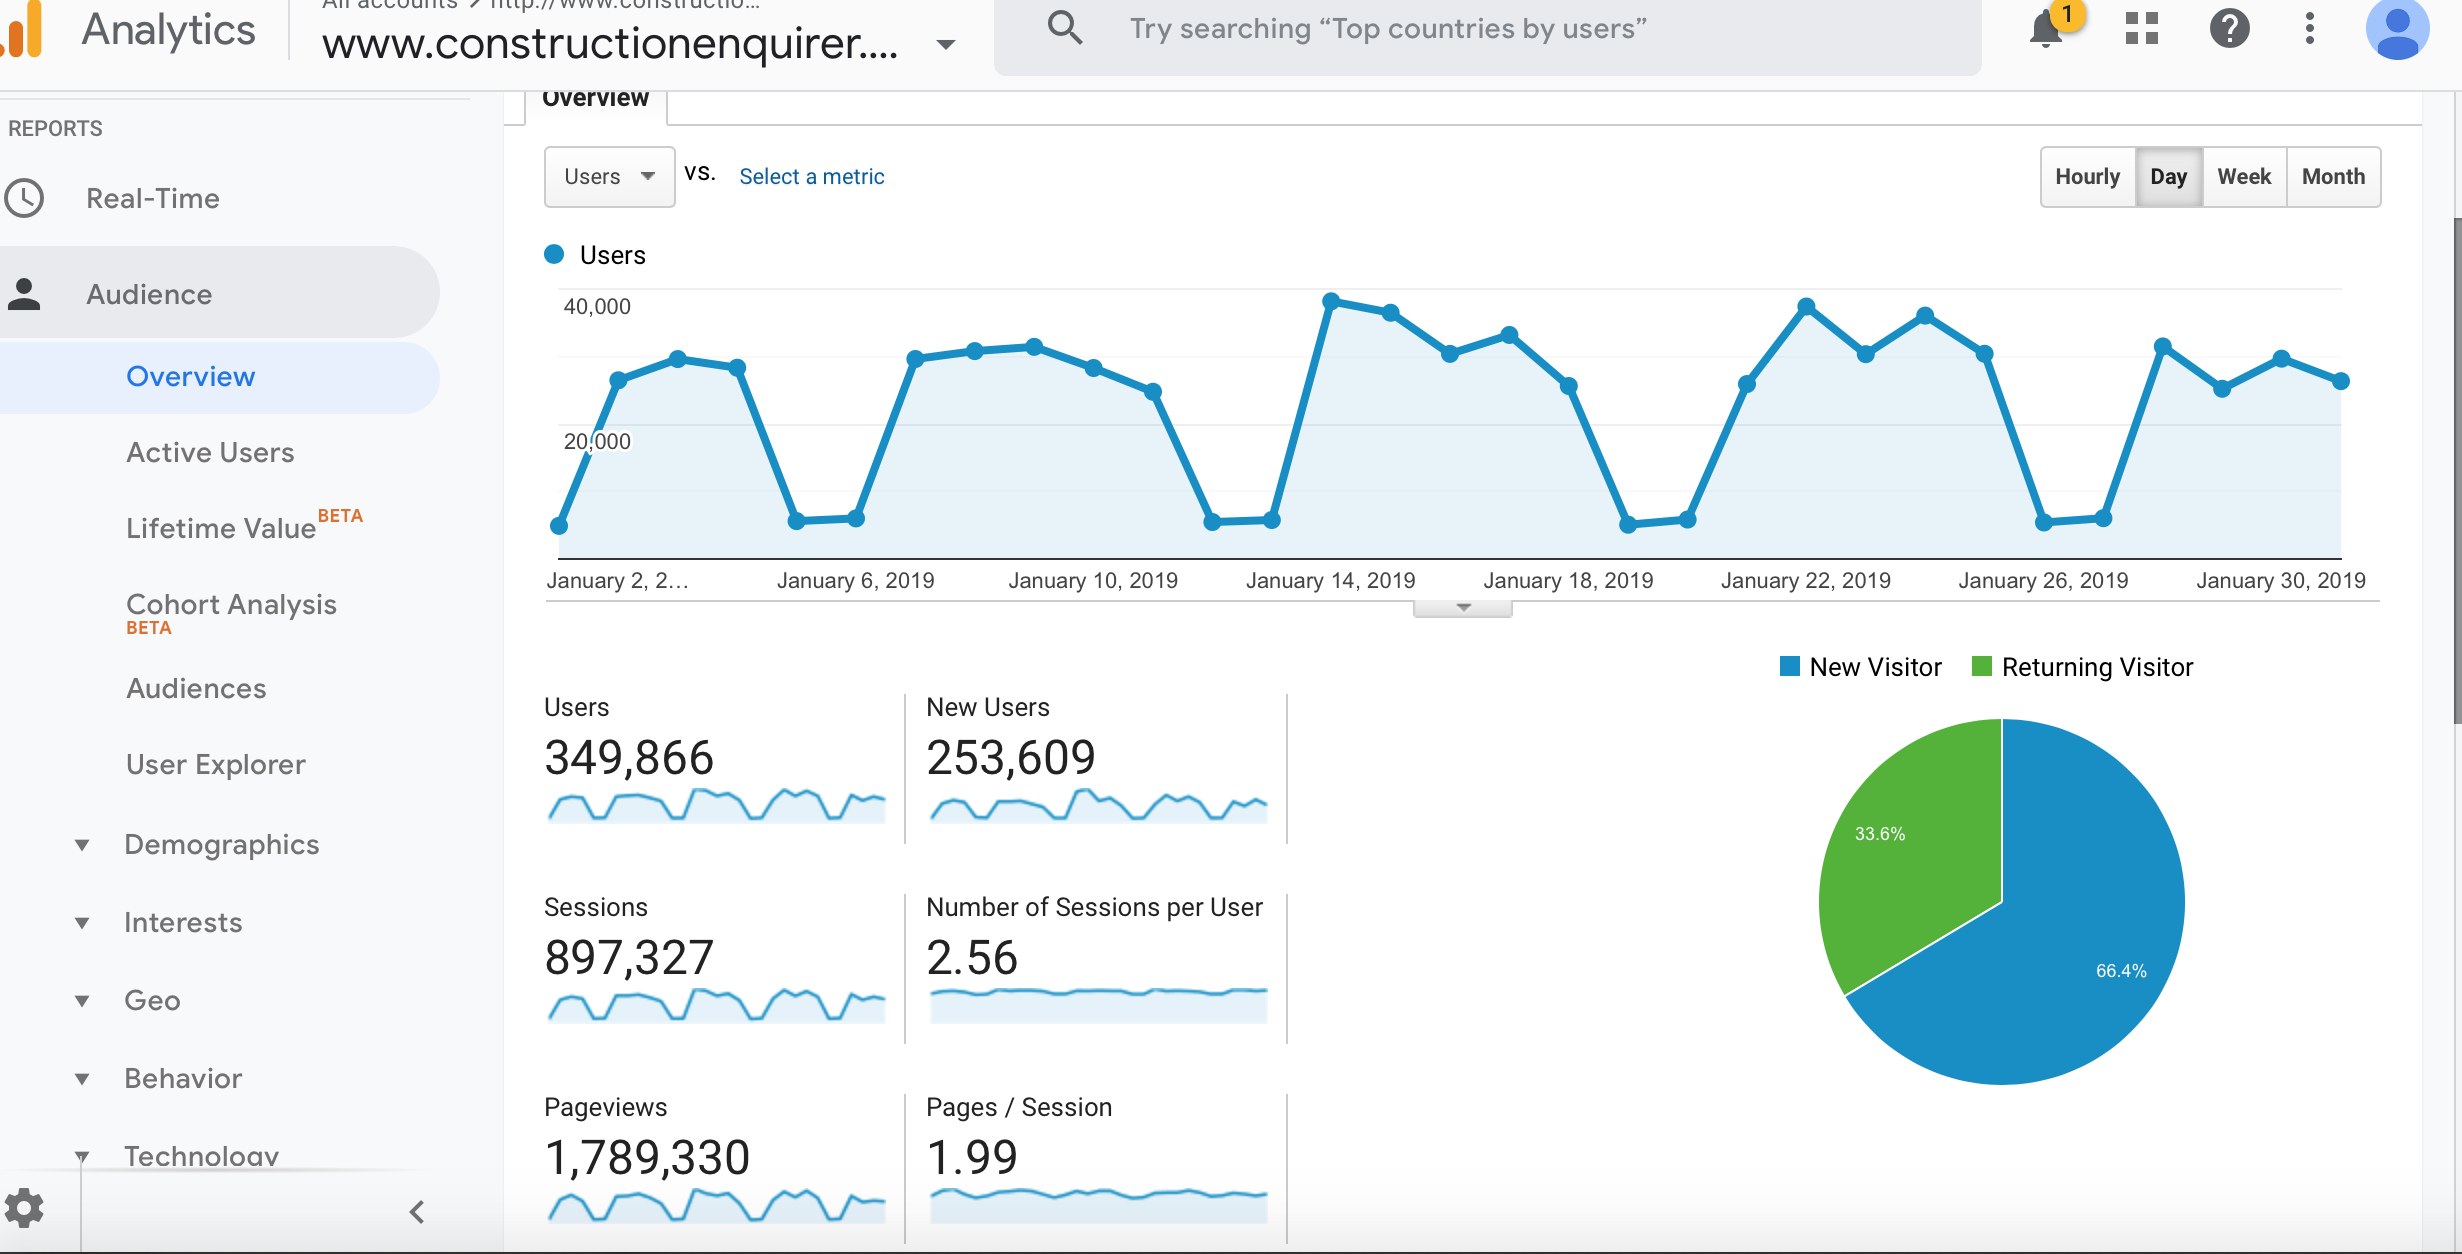This screenshot has width=2462, height=1254.
Task: Open the Users metric dropdown
Action: click(609, 177)
